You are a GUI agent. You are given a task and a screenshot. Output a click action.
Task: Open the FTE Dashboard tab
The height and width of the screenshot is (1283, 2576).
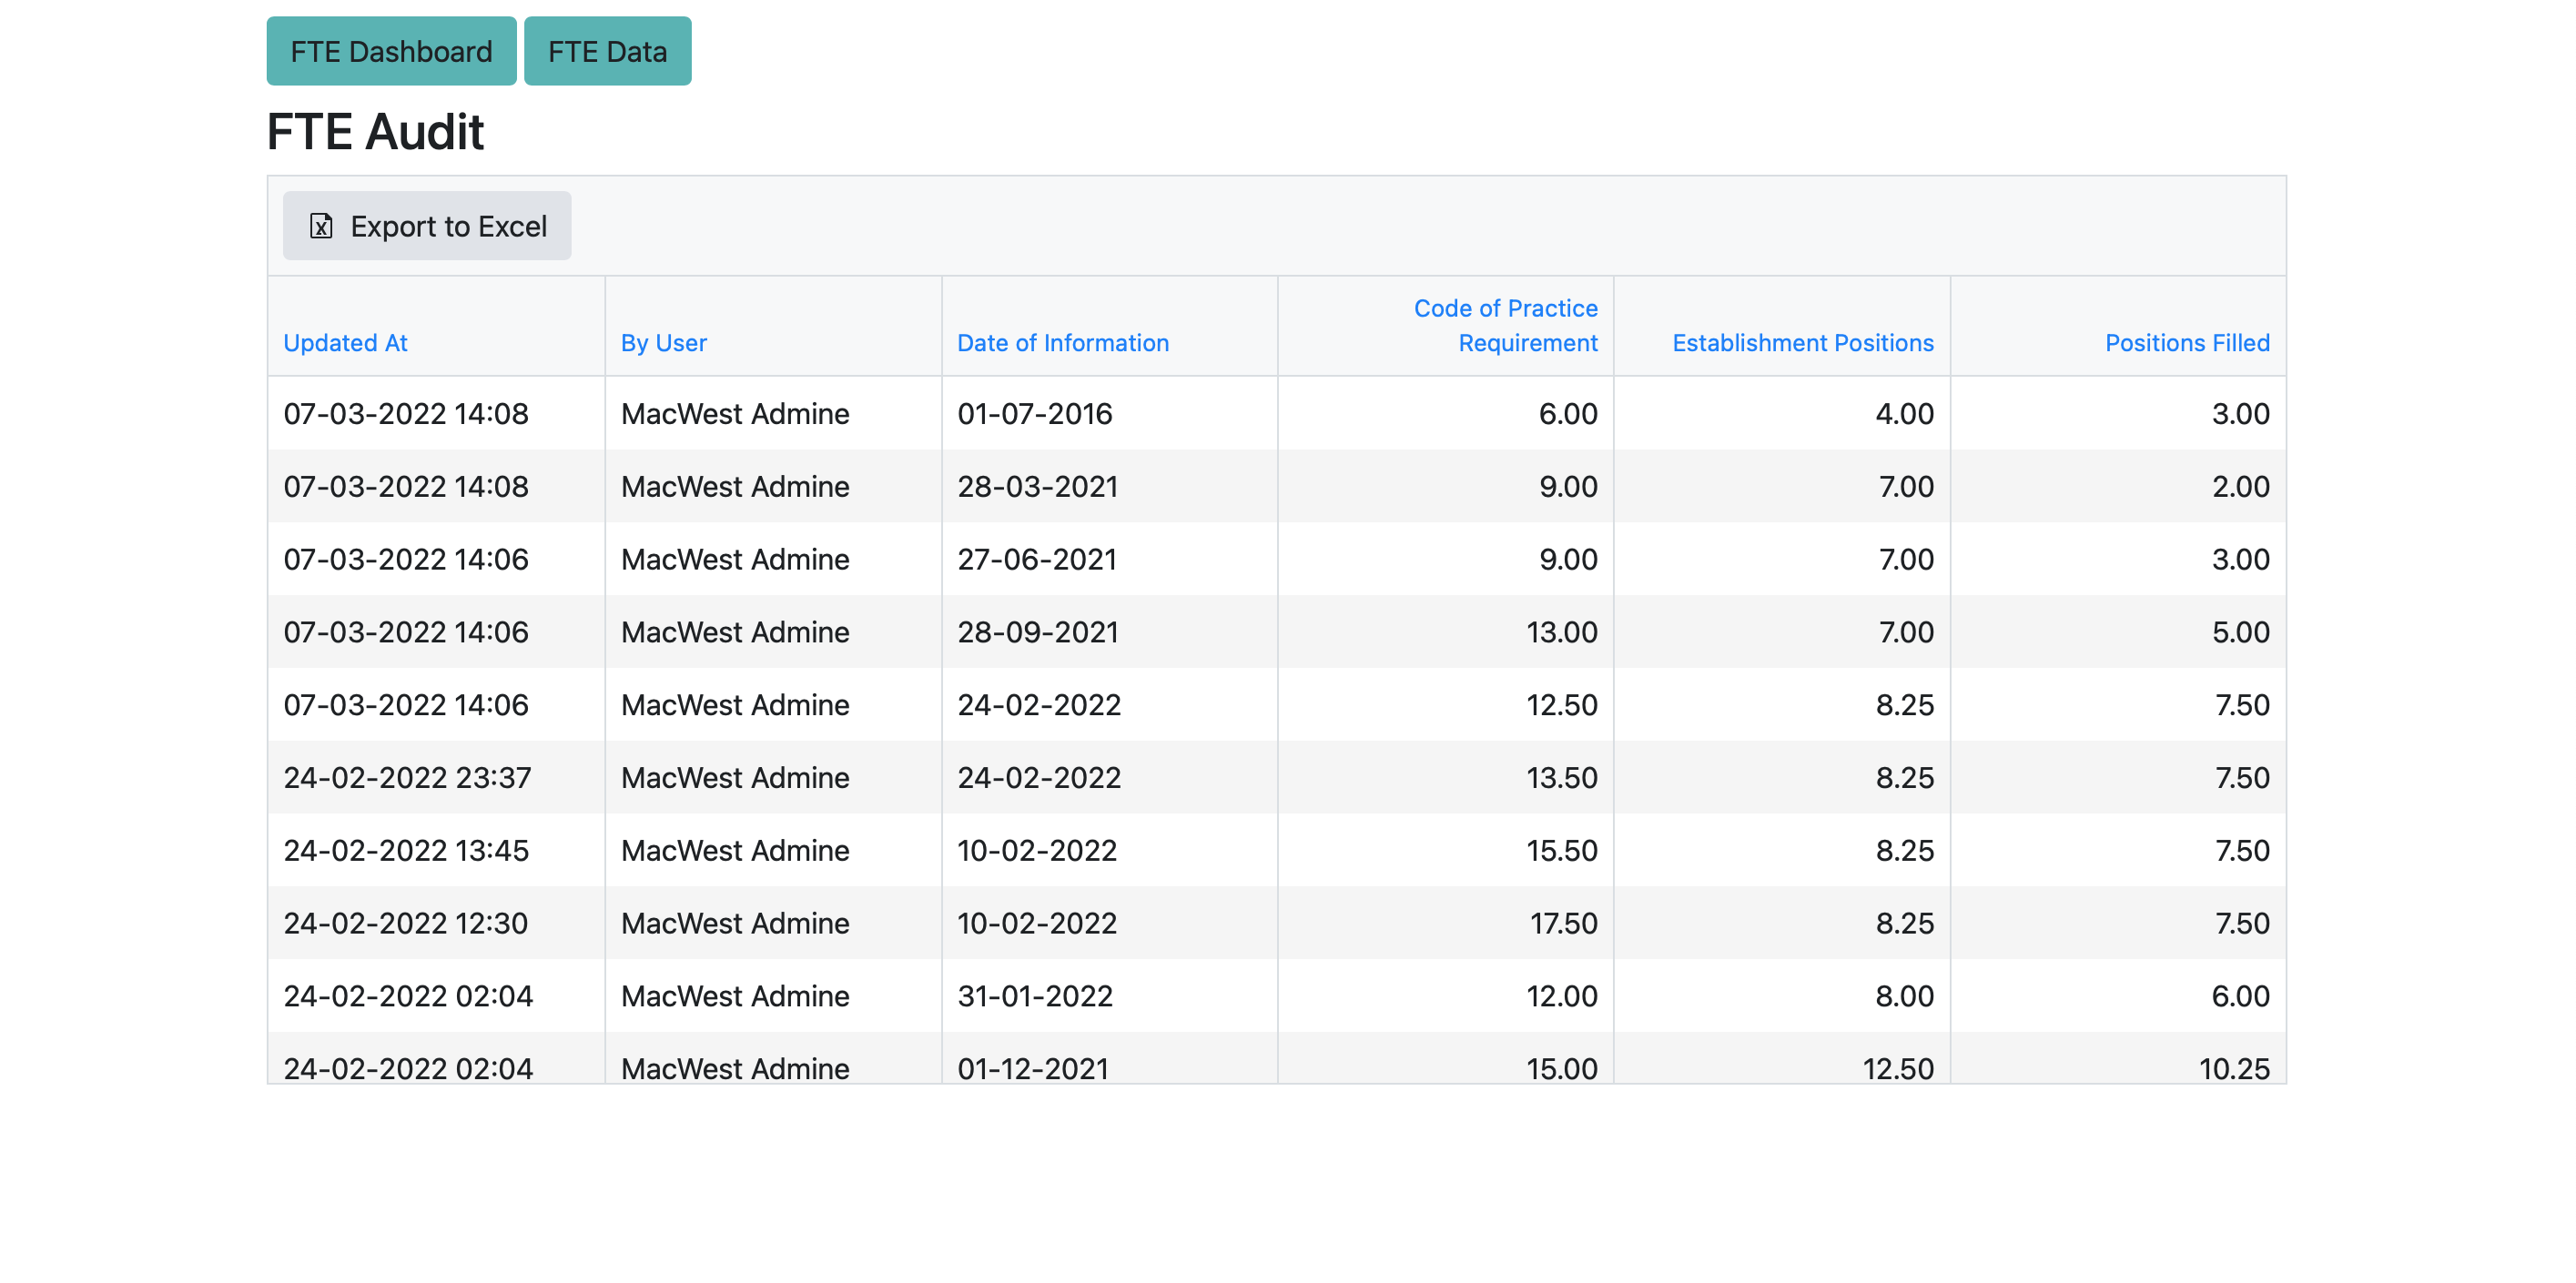[x=391, y=51]
